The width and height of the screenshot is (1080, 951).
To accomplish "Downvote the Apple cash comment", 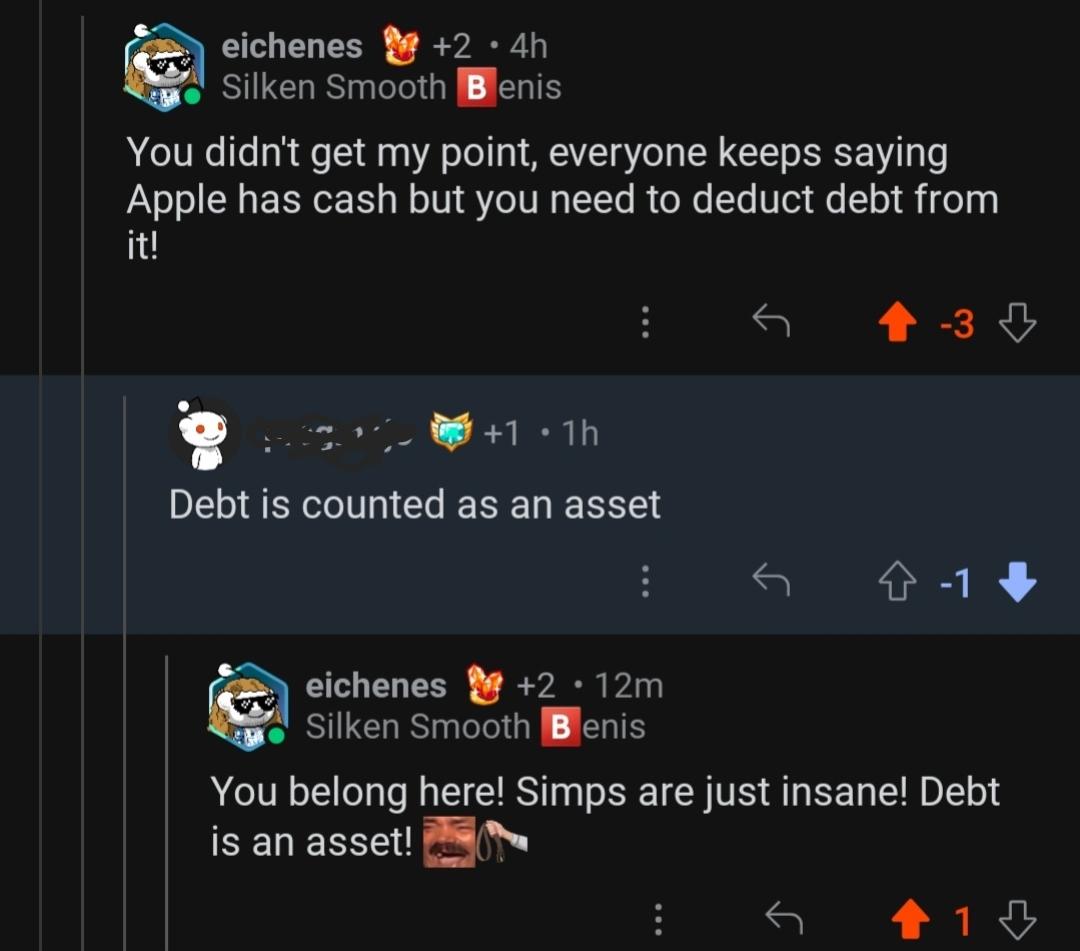I will pyautogui.click(x=1018, y=323).
